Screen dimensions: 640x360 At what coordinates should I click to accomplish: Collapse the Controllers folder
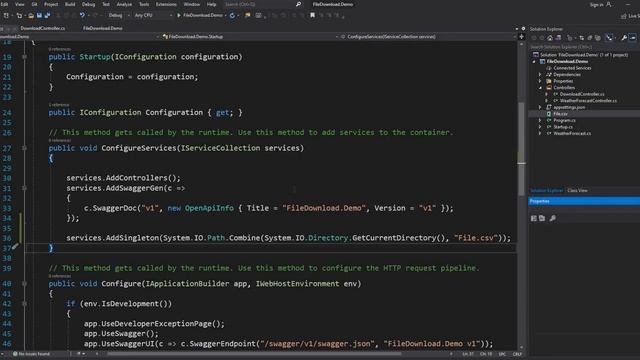click(540, 88)
